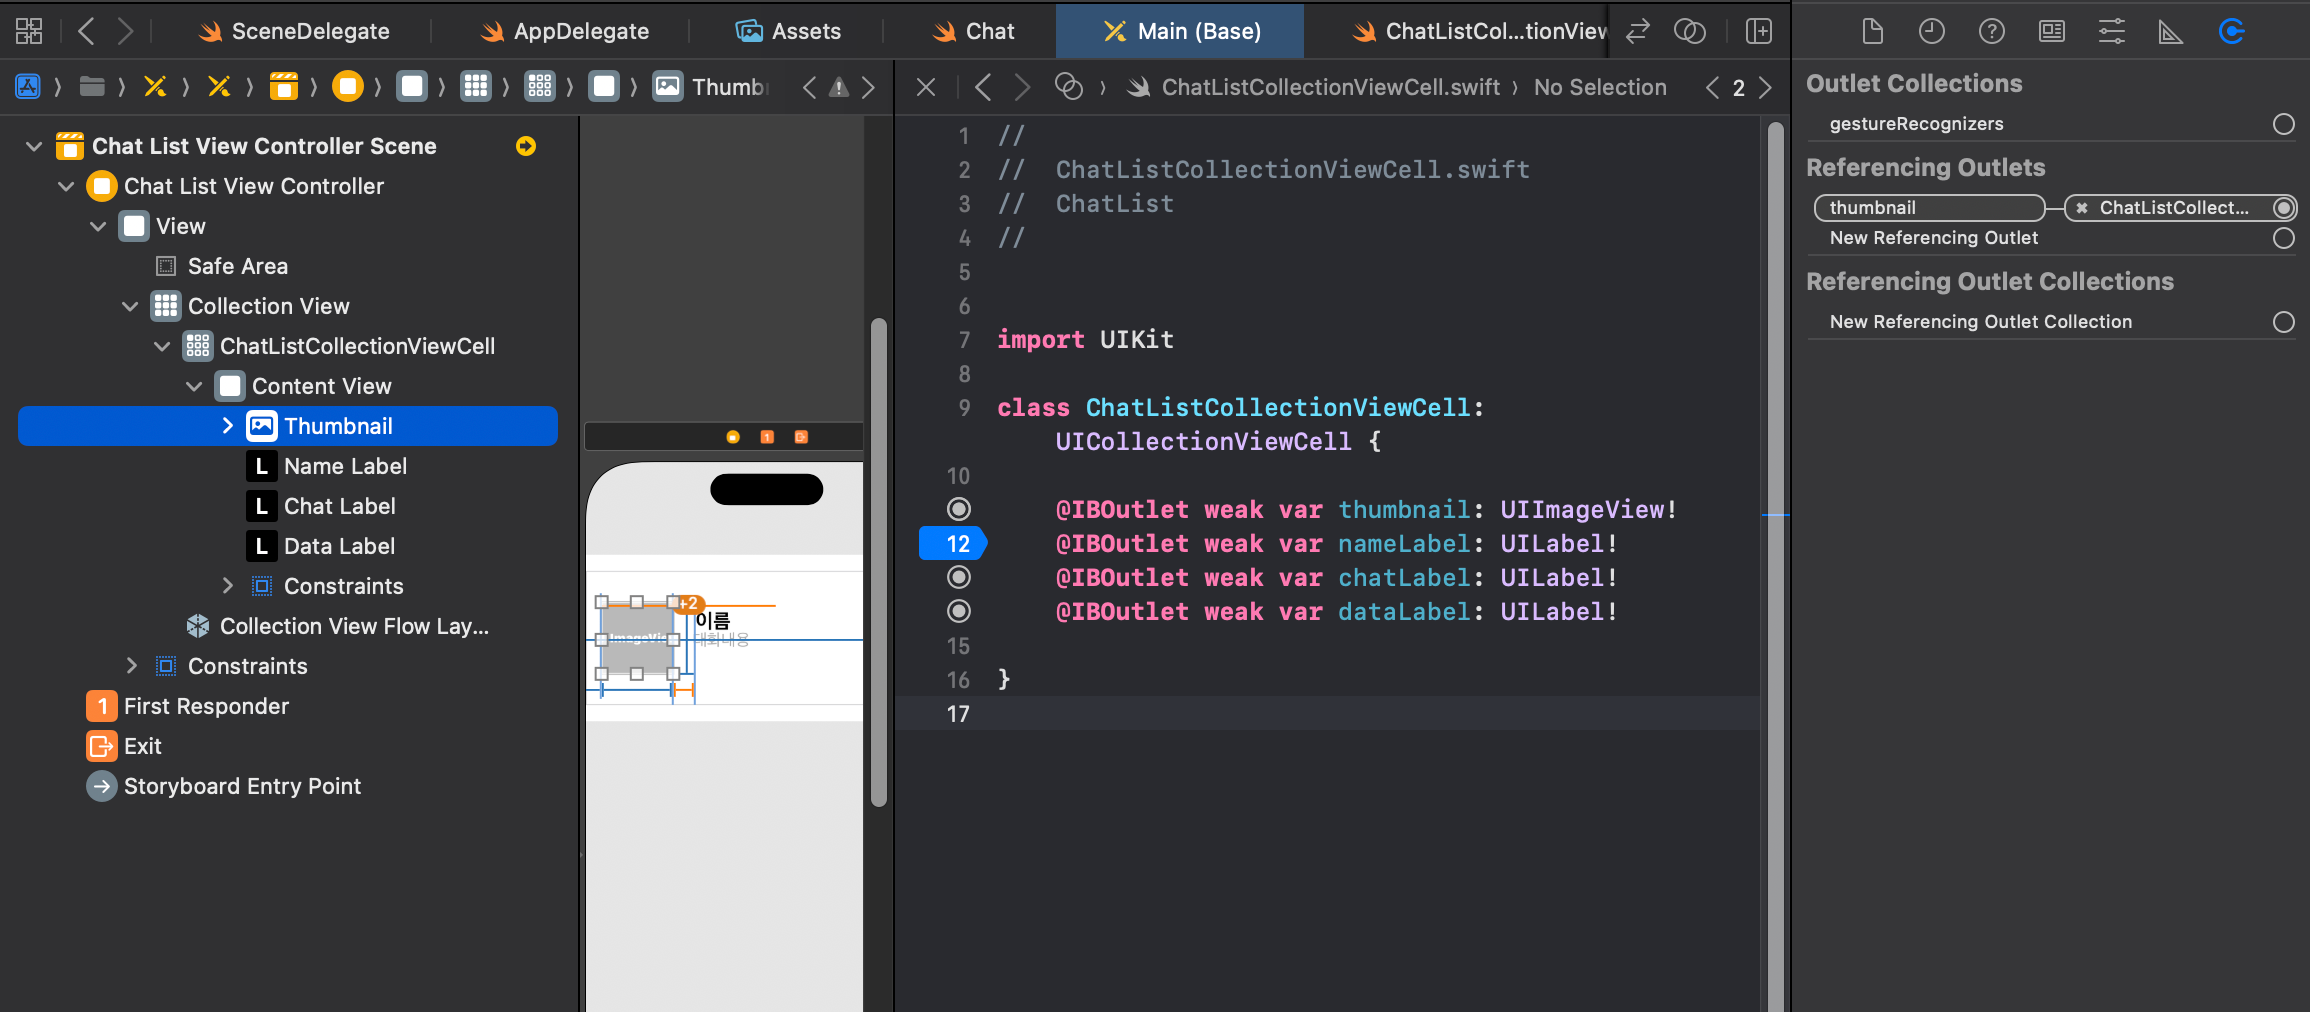Go to previous counterpart file
The height and width of the screenshot is (1012, 2310).
click(x=1712, y=88)
